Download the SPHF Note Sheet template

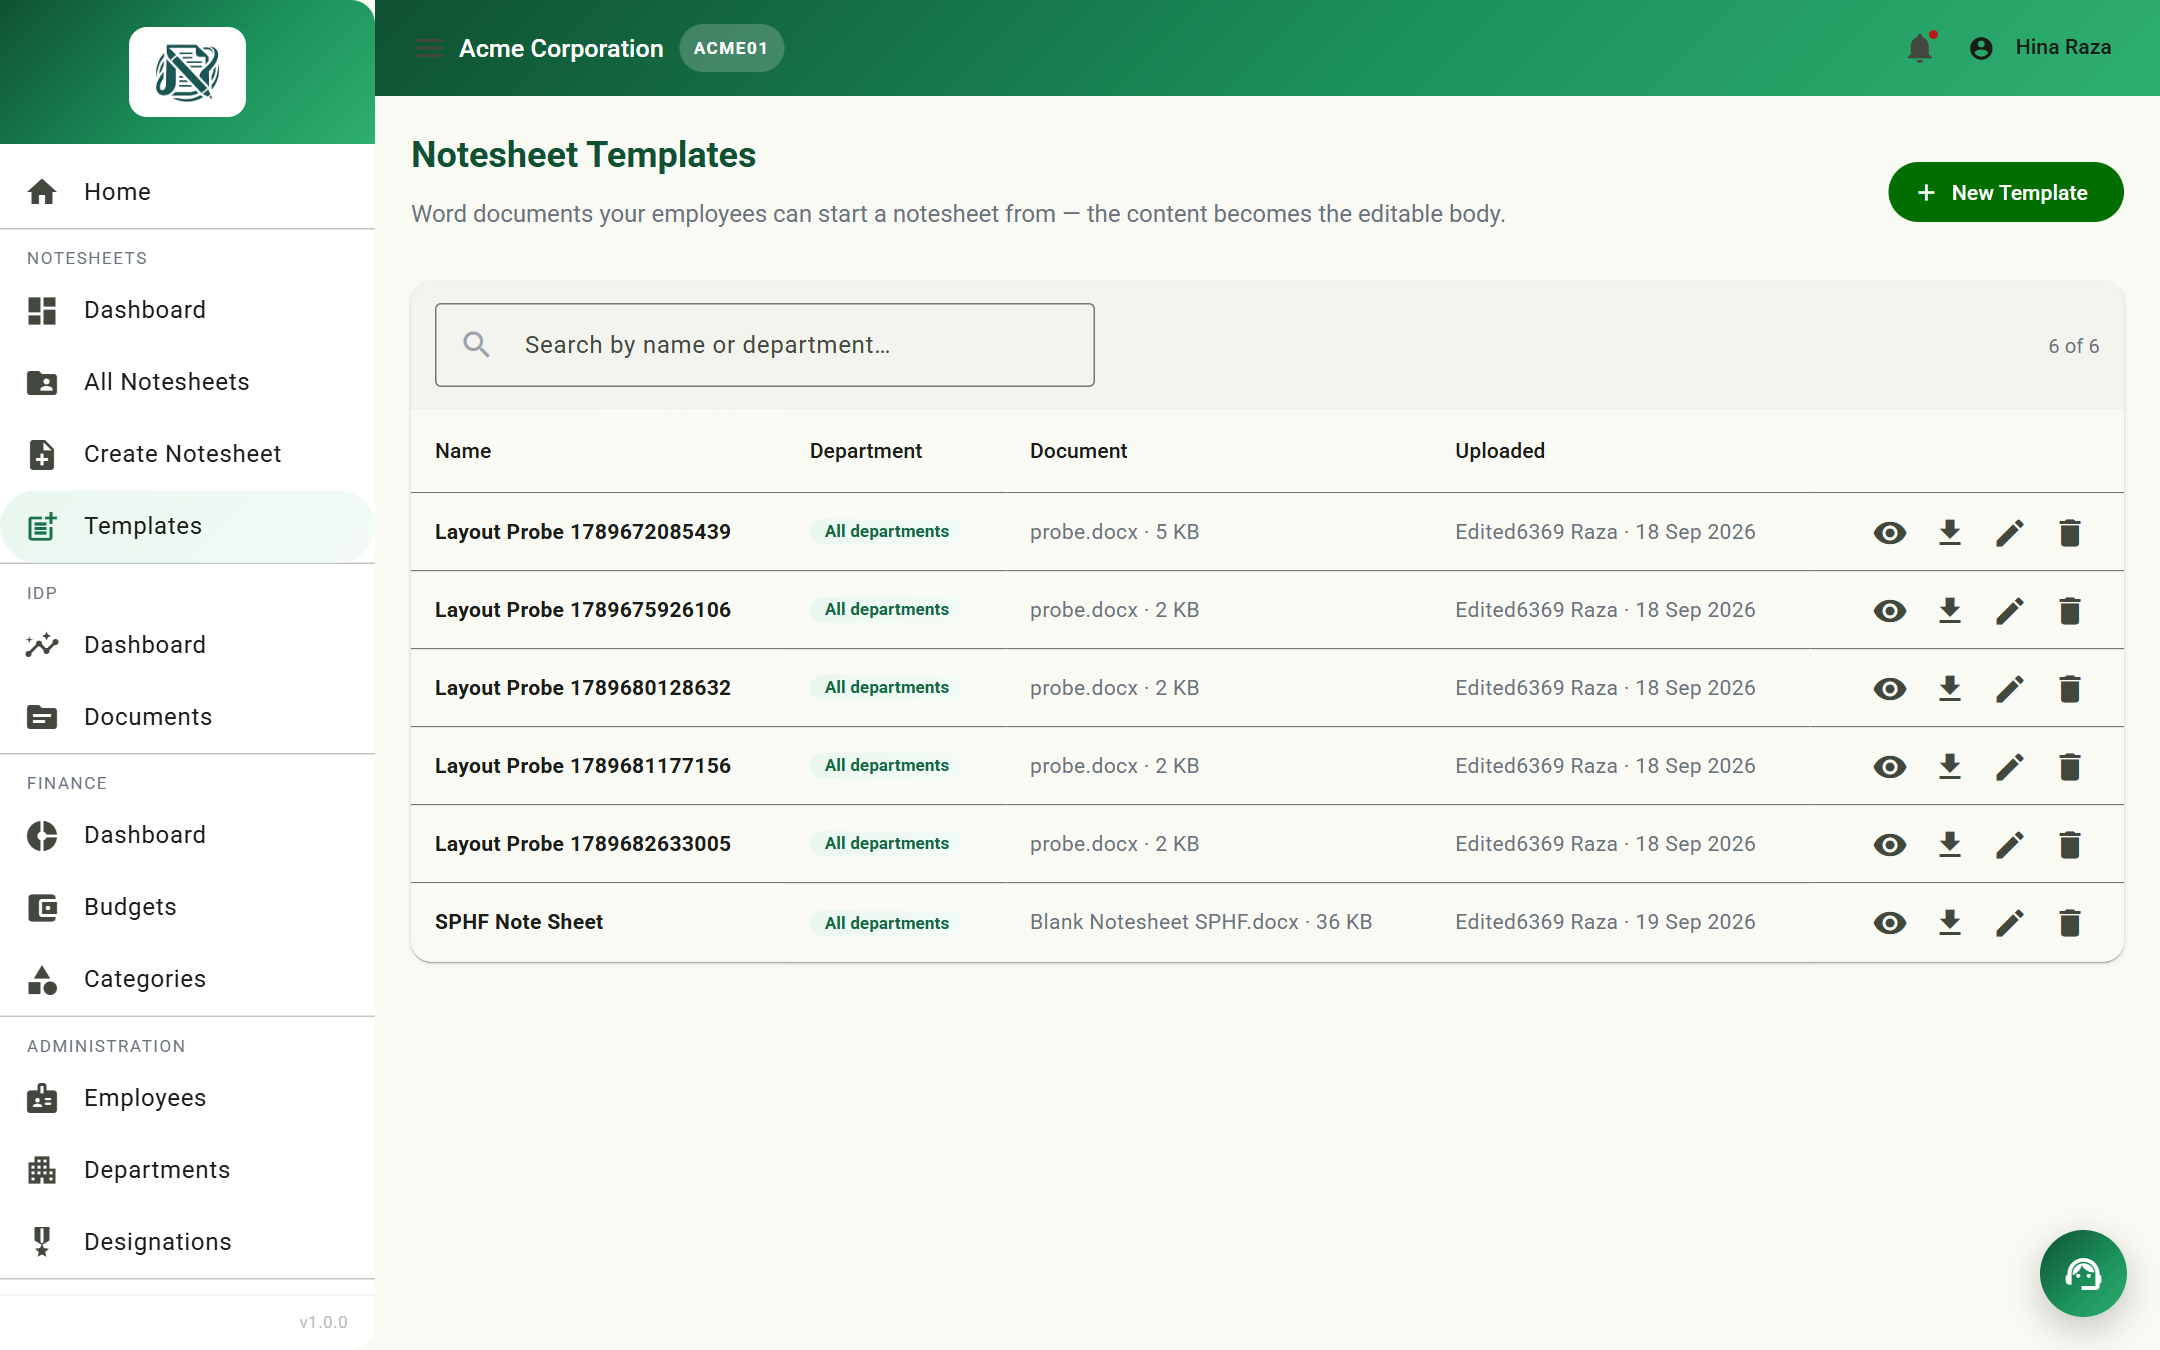coord(1949,922)
